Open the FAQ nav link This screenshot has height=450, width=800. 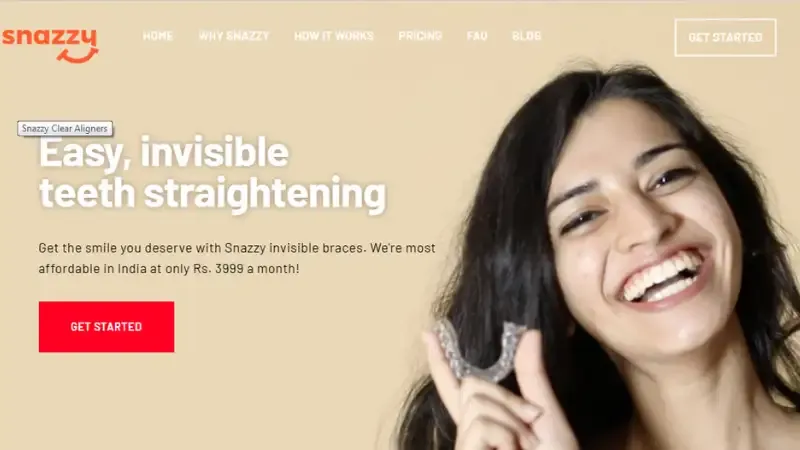[477, 36]
